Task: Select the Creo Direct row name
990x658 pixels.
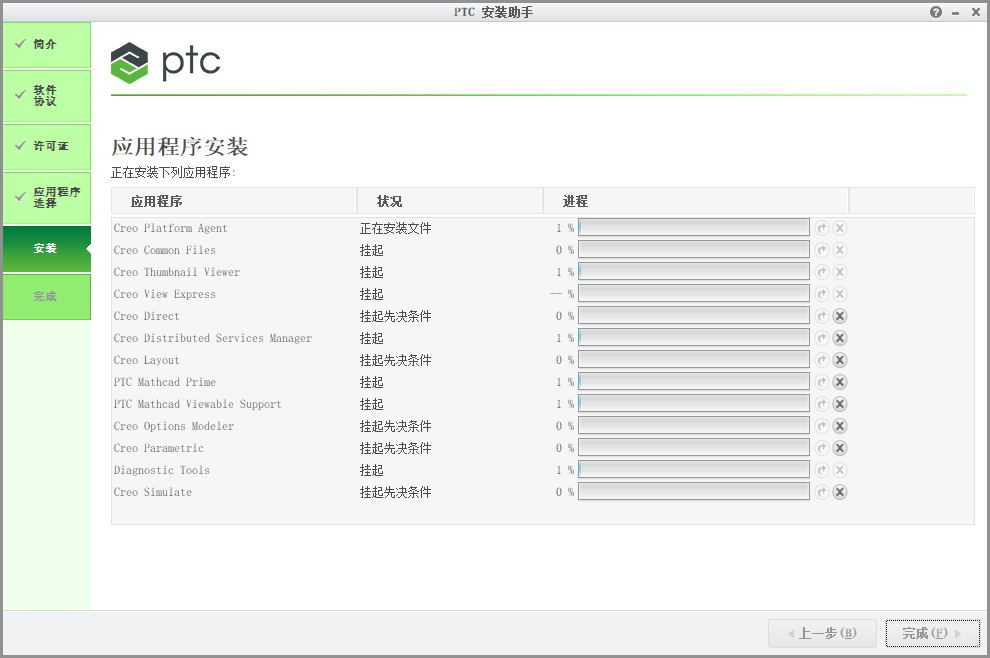Action: pos(146,316)
